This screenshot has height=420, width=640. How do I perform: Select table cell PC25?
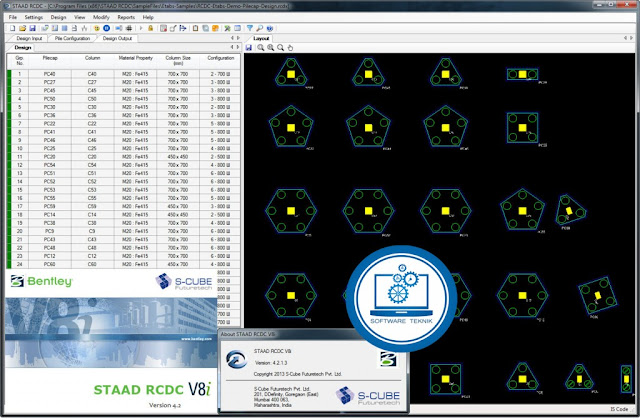coord(49,148)
